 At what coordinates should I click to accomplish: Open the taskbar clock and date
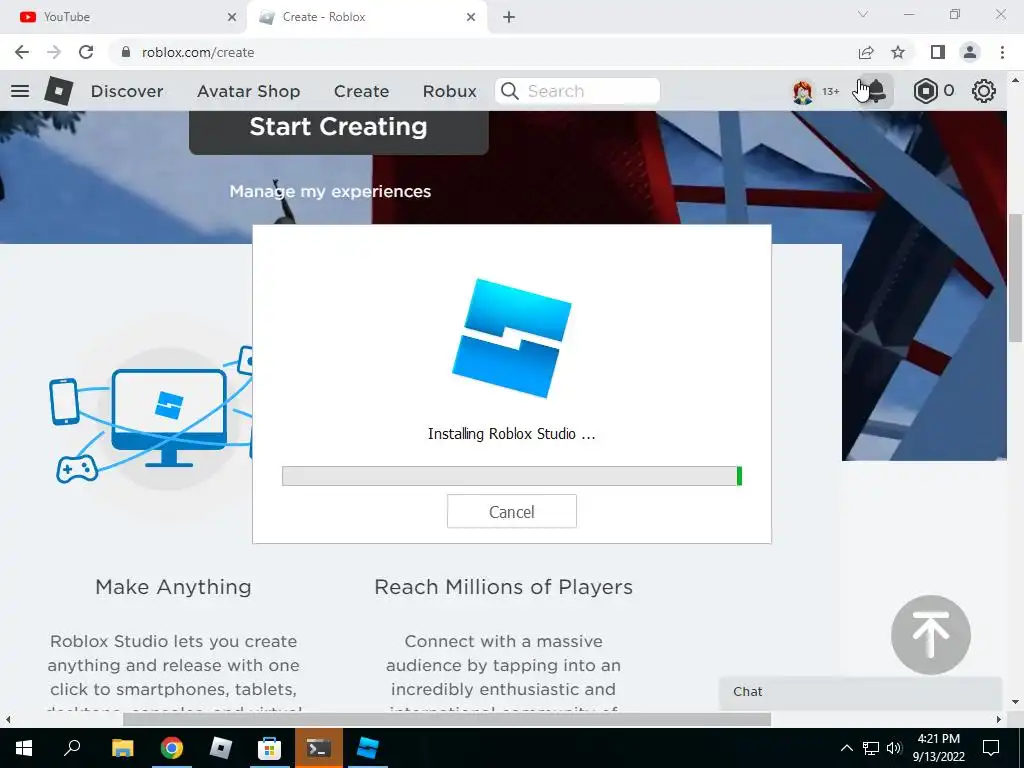pyautogui.click(x=938, y=748)
